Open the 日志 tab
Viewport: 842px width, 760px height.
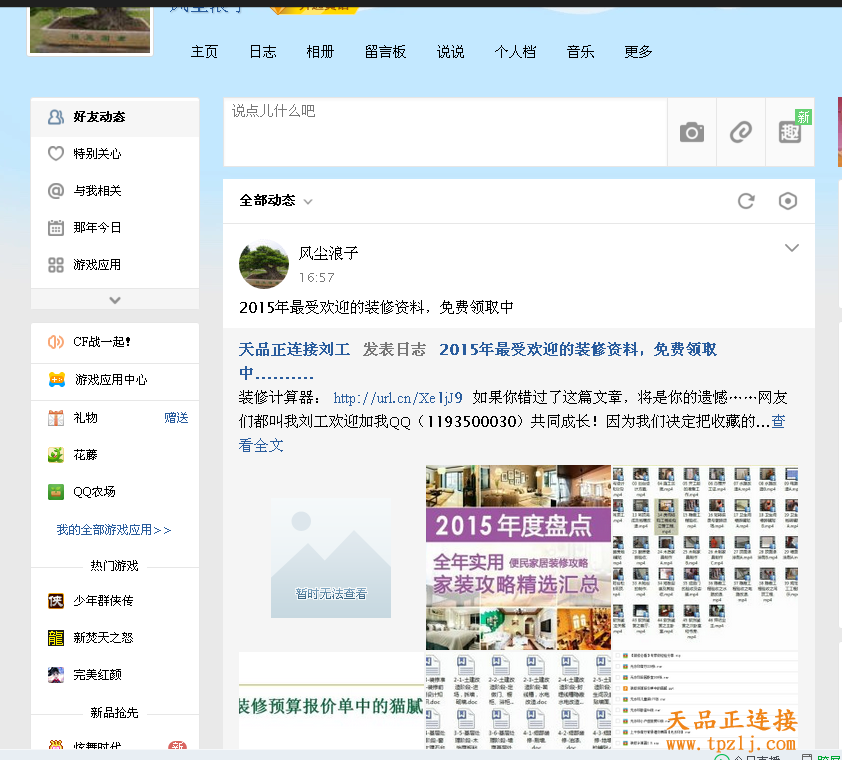tap(263, 52)
